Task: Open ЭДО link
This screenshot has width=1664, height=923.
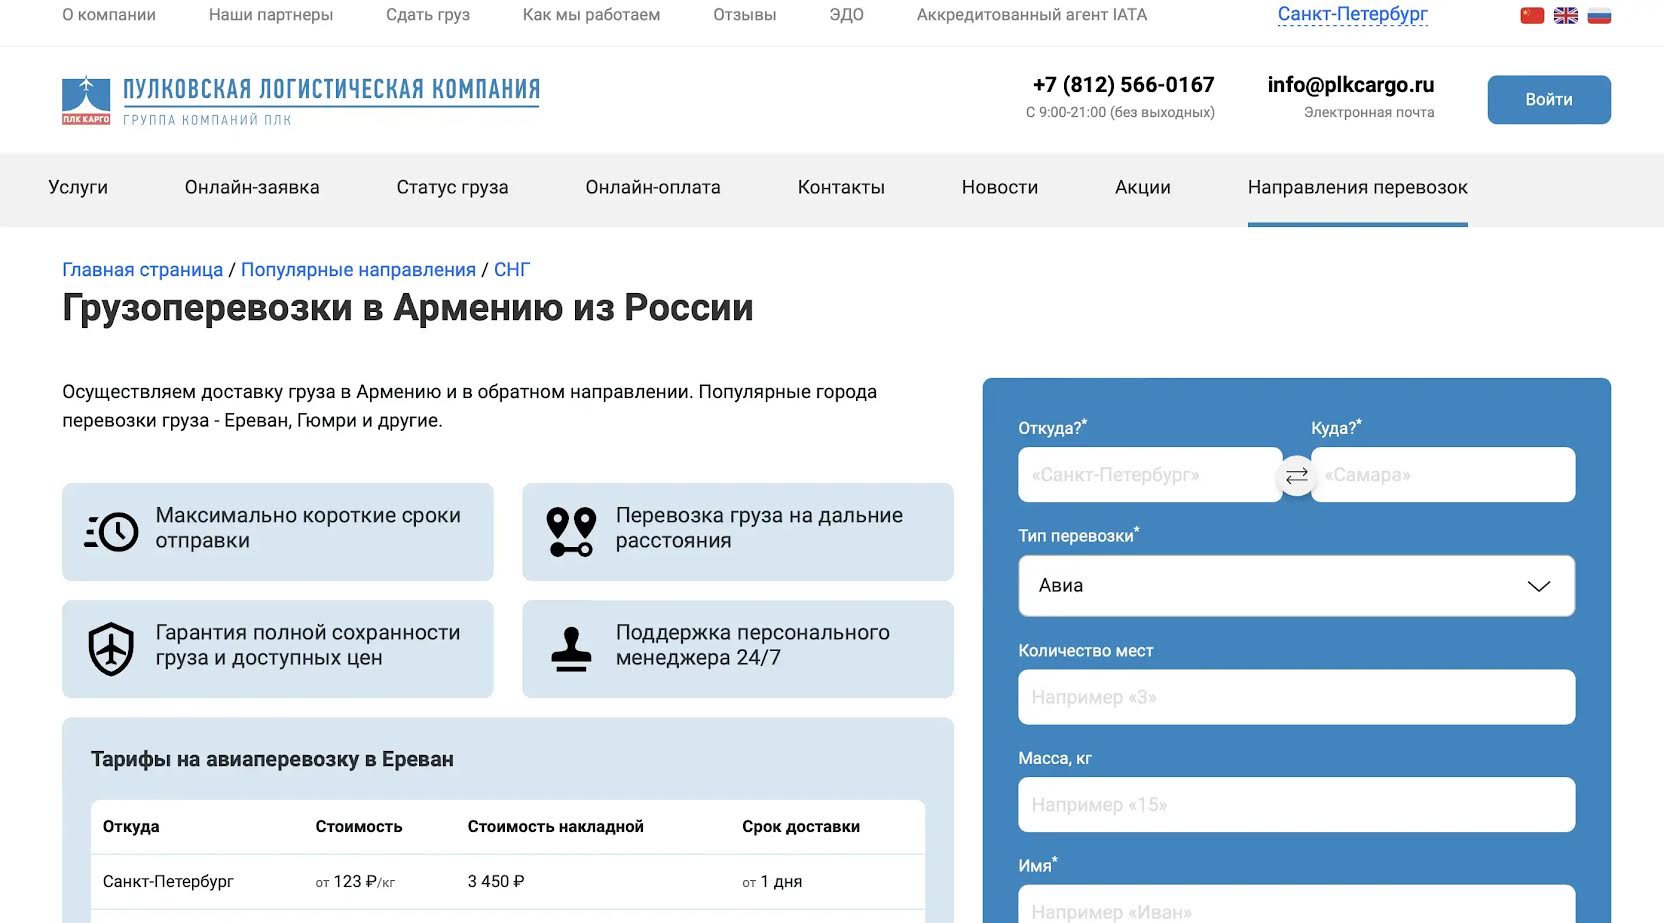Action: (846, 15)
